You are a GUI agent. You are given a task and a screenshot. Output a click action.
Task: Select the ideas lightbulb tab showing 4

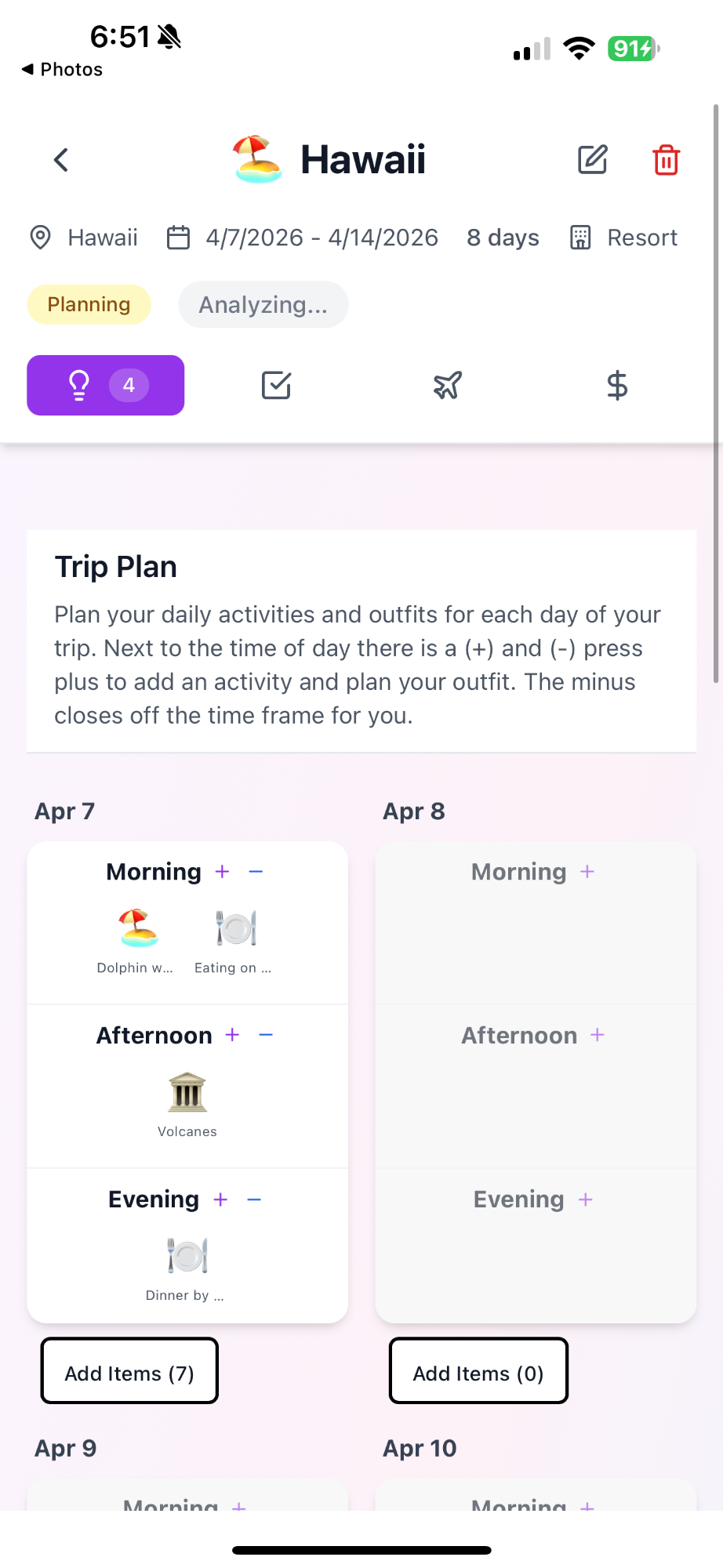pyautogui.click(x=105, y=385)
